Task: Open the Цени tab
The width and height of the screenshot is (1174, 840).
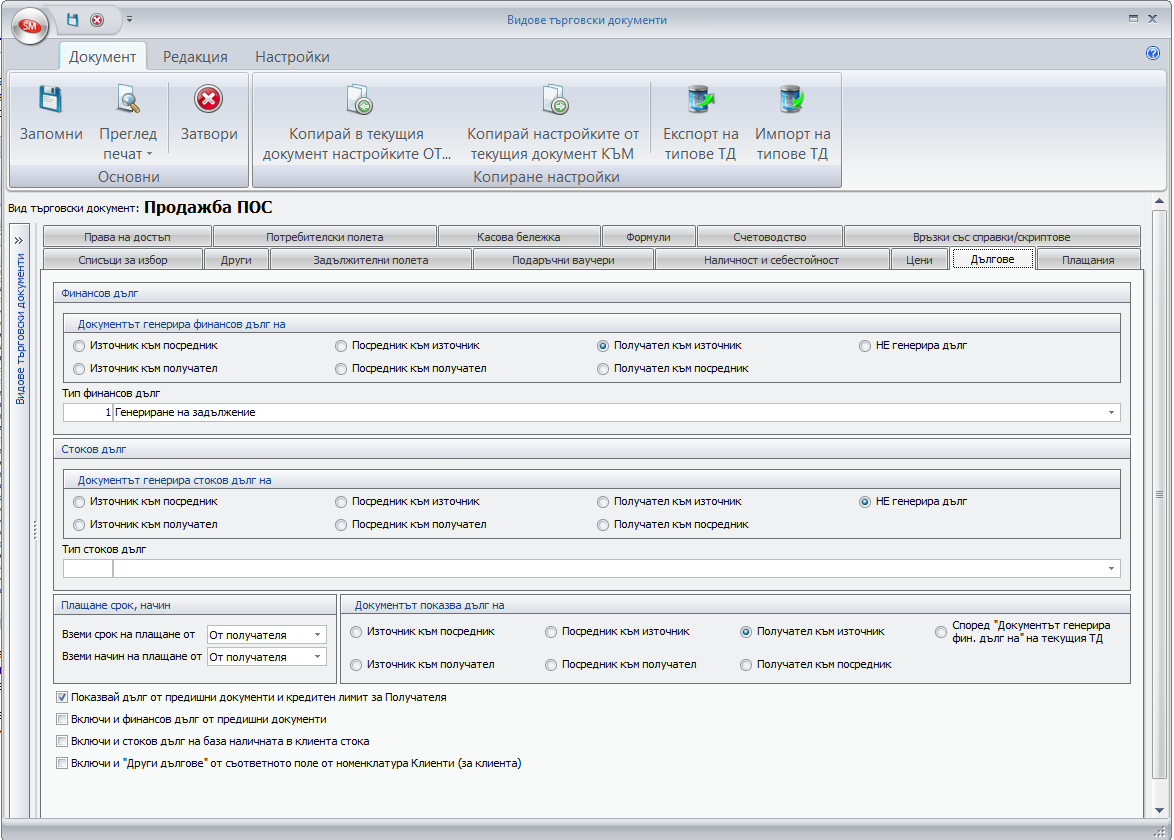Action: coord(919,260)
